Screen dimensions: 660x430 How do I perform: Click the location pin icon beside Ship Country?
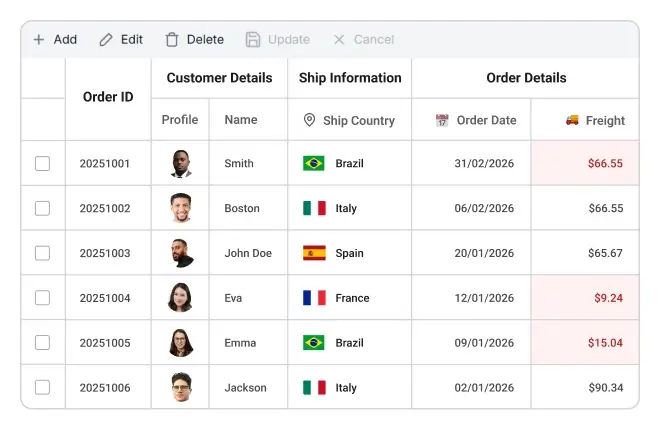[309, 120]
